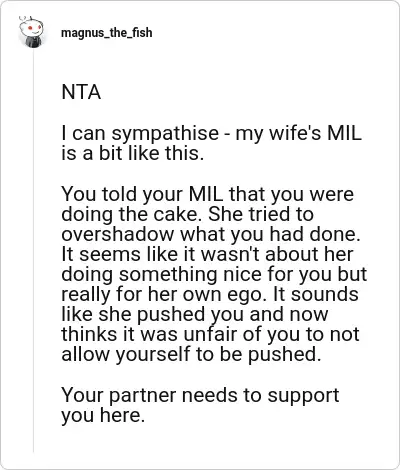The height and width of the screenshot is (470, 400).
Task: Click the line "like she pushed you and now"
Action: 195,314
